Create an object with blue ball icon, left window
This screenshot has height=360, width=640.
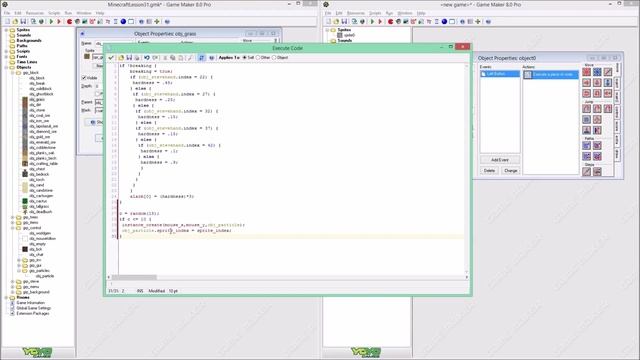[x=123, y=22]
